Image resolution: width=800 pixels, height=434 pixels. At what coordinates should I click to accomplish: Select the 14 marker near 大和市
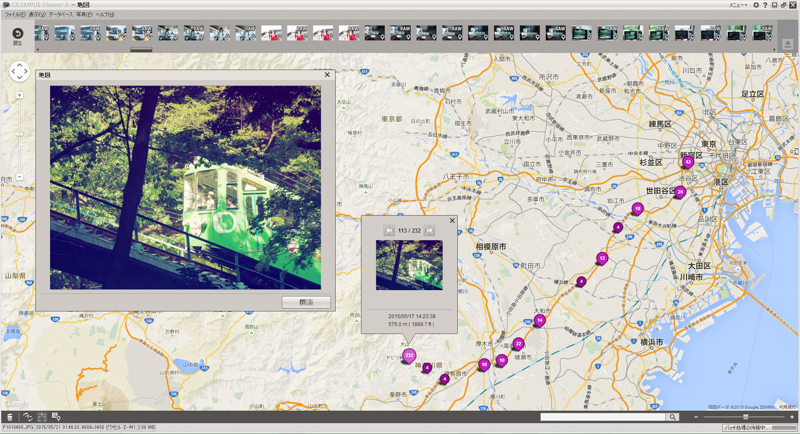pos(540,320)
